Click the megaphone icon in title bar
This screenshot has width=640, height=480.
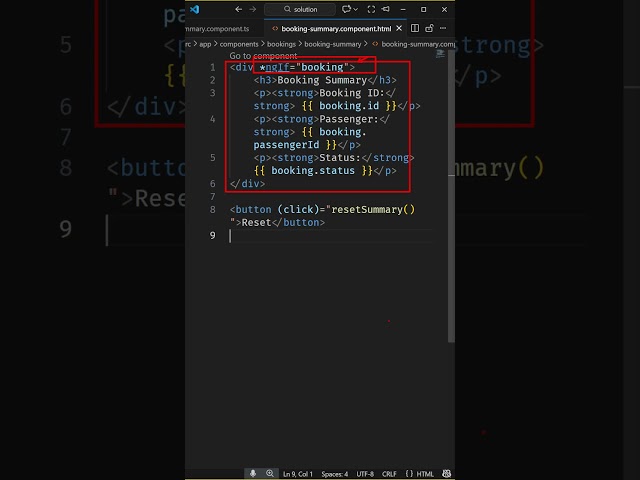[x=386, y=9]
